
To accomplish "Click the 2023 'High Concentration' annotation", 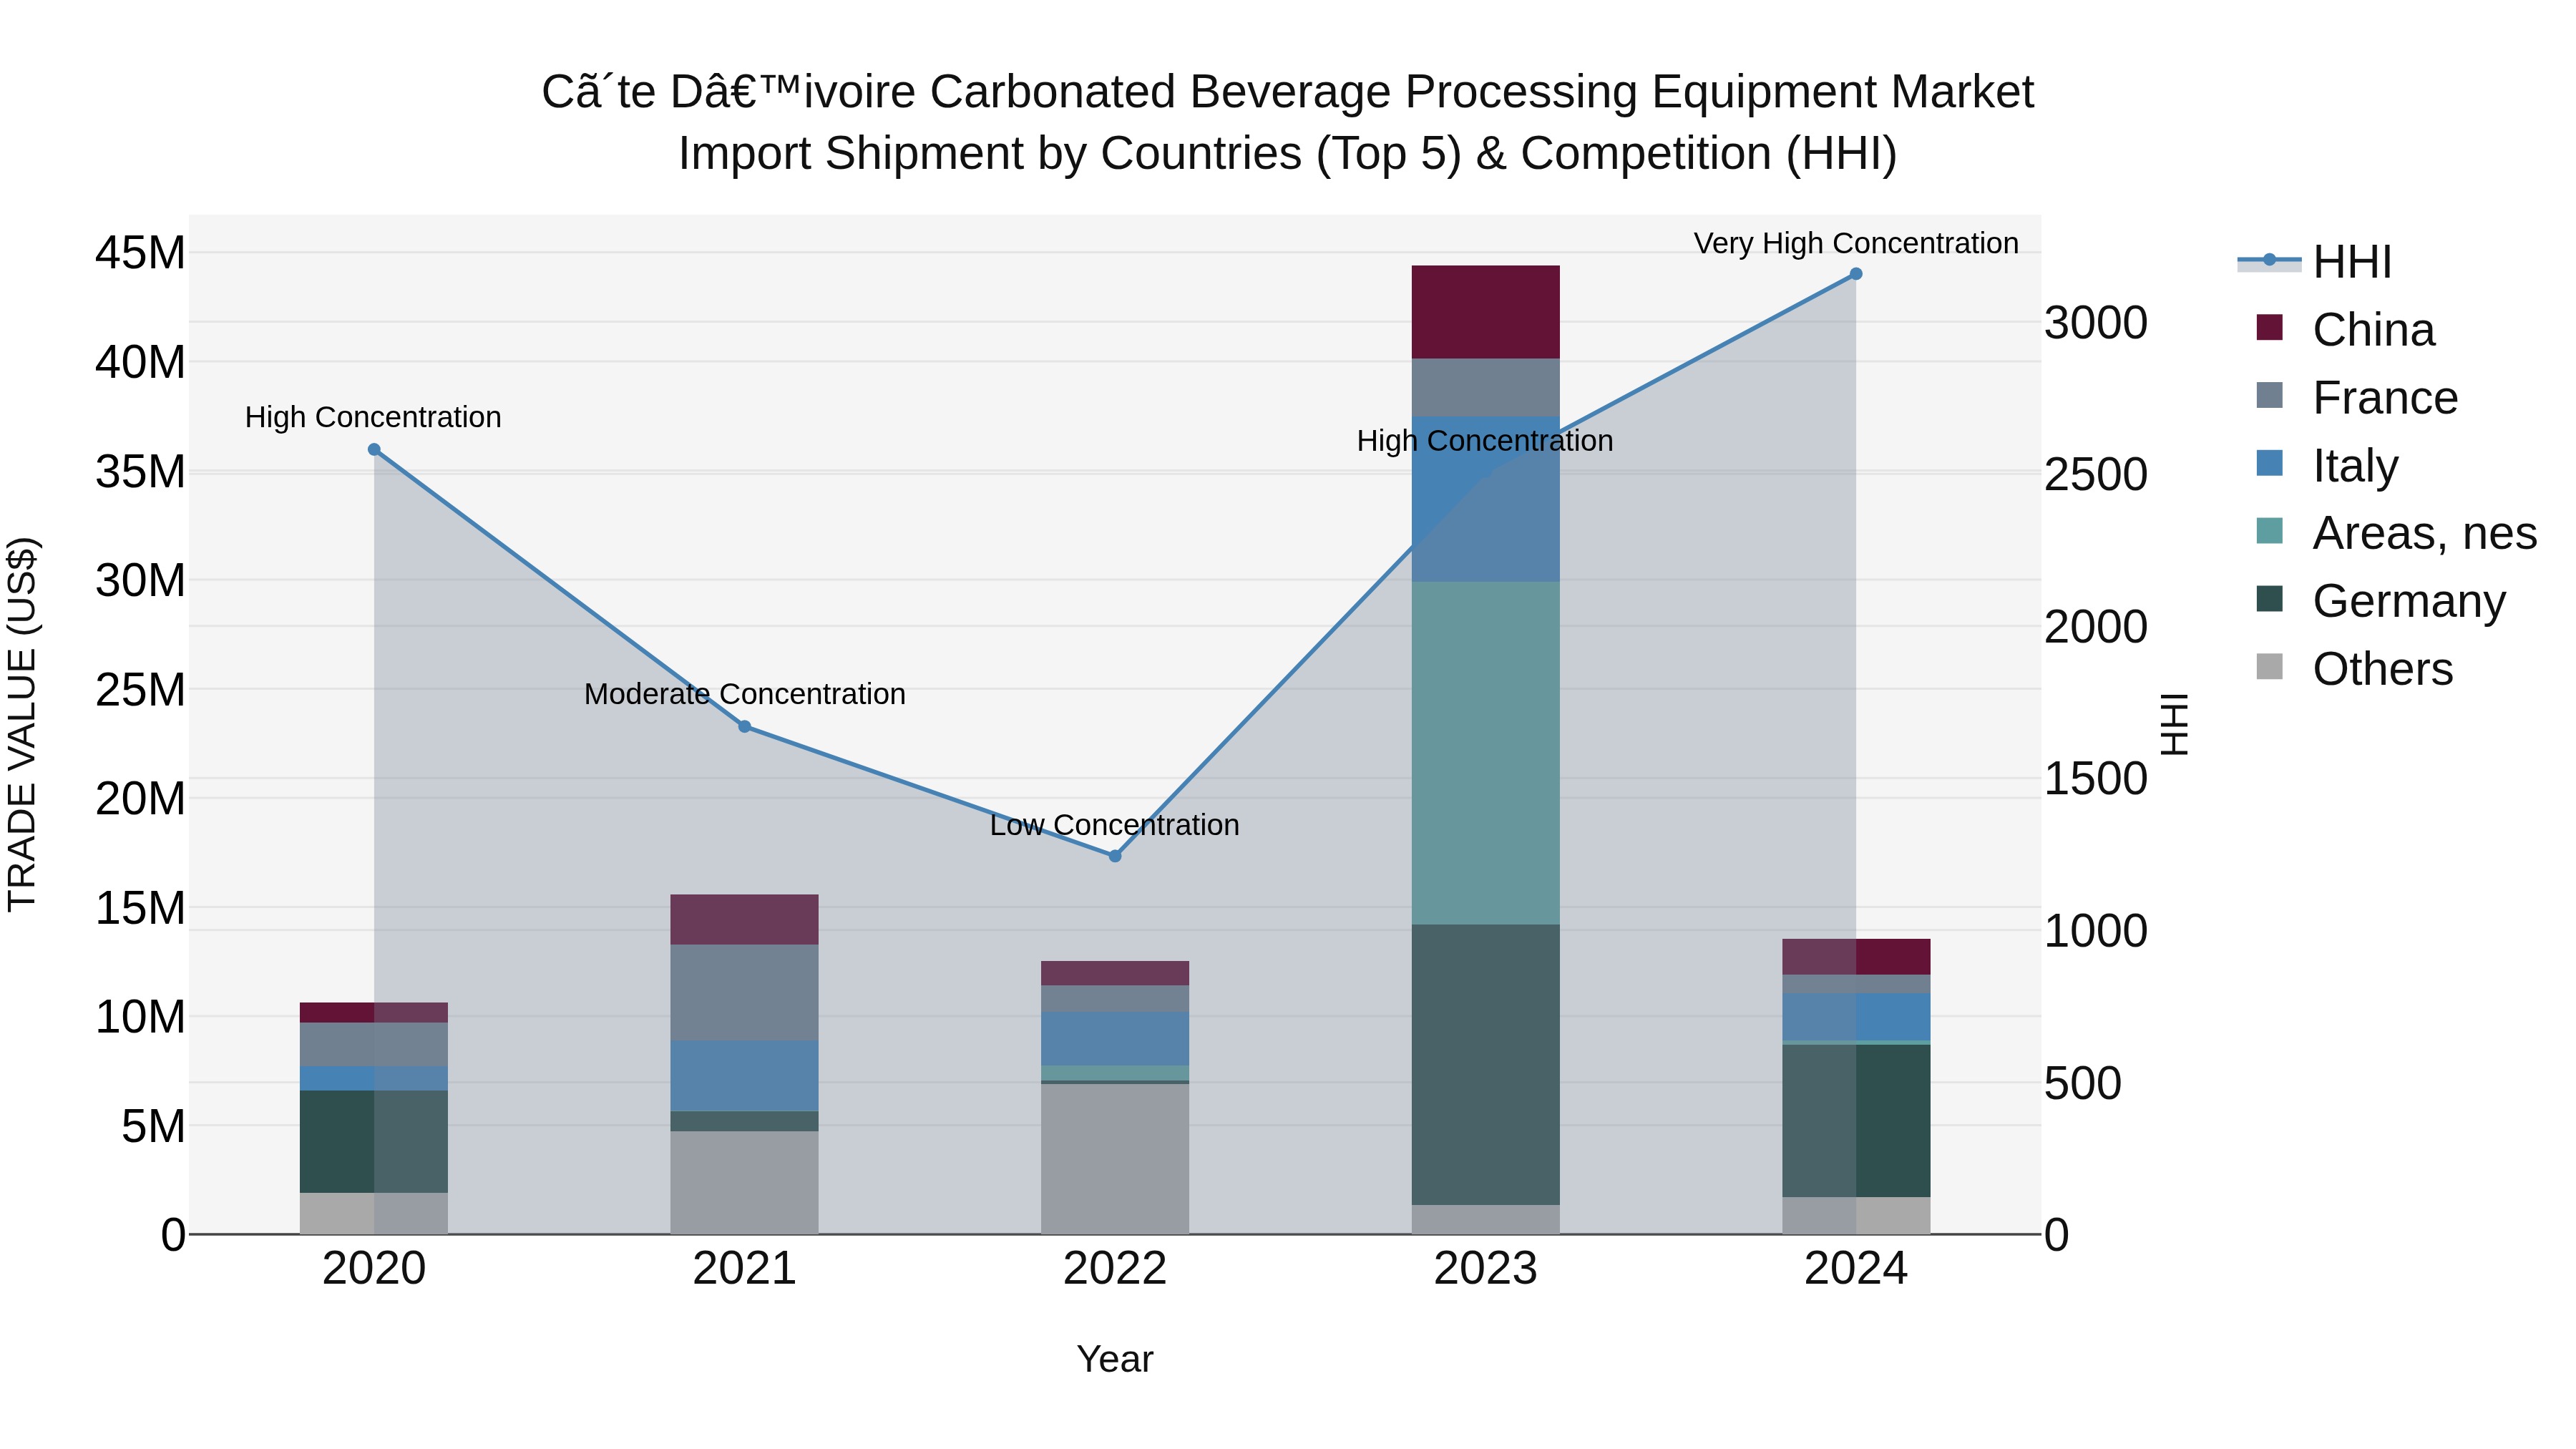I will pos(1485,441).
